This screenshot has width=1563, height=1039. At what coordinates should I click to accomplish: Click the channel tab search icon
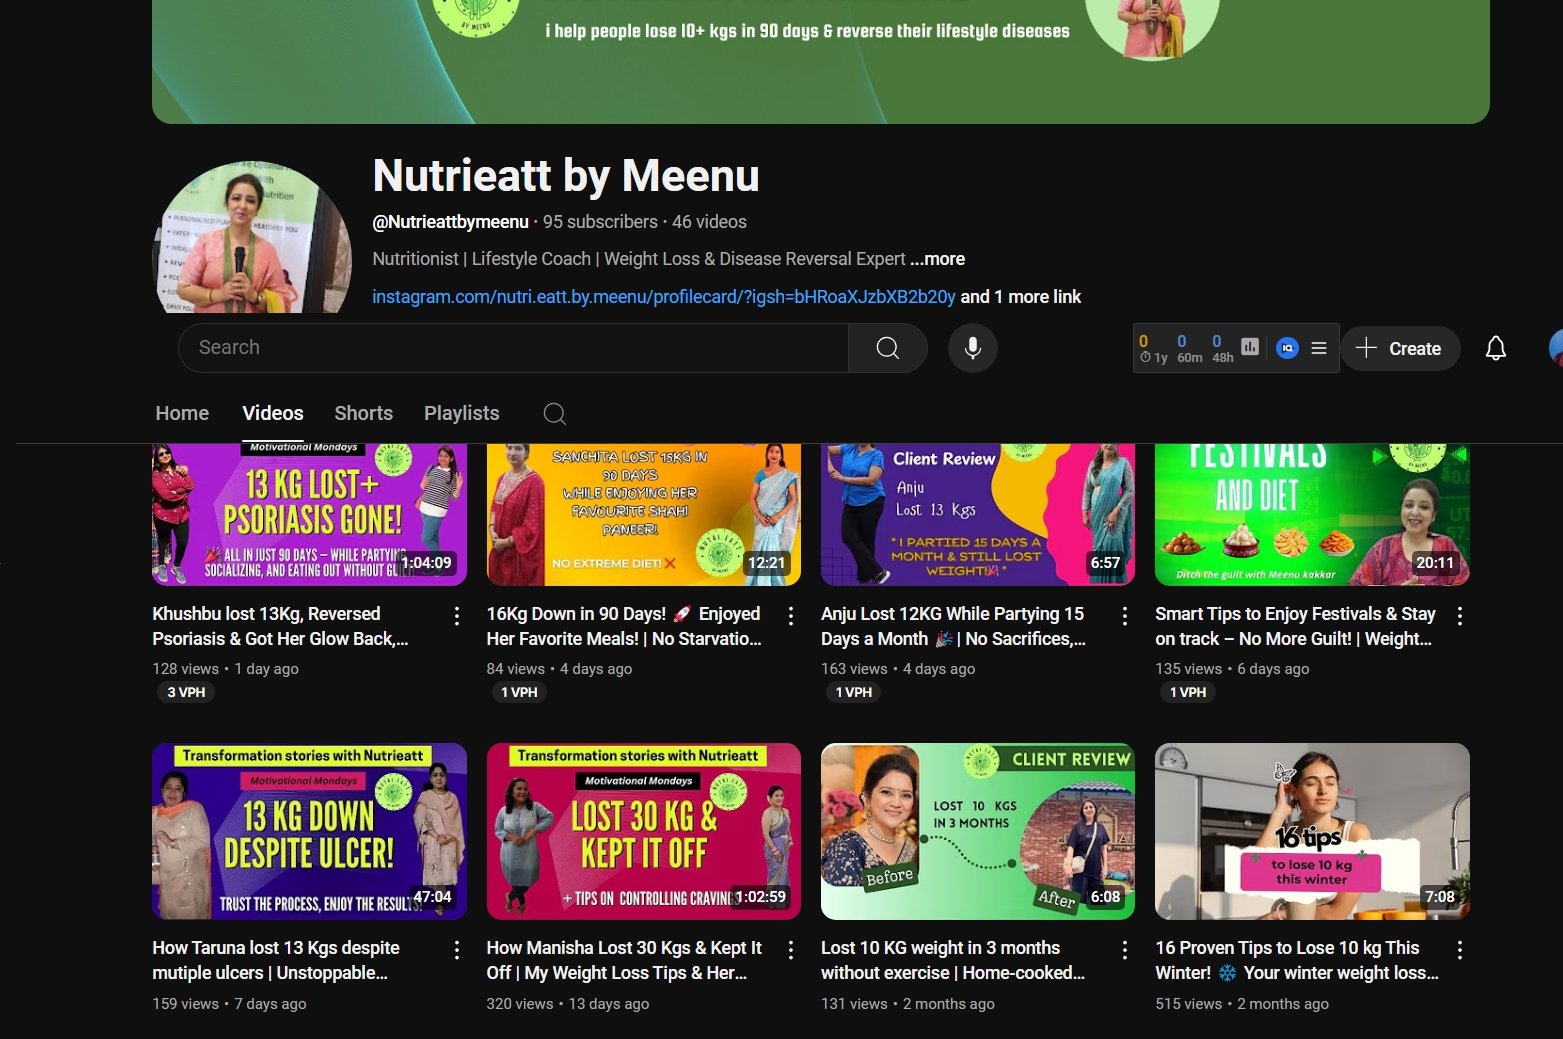pos(555,414)
